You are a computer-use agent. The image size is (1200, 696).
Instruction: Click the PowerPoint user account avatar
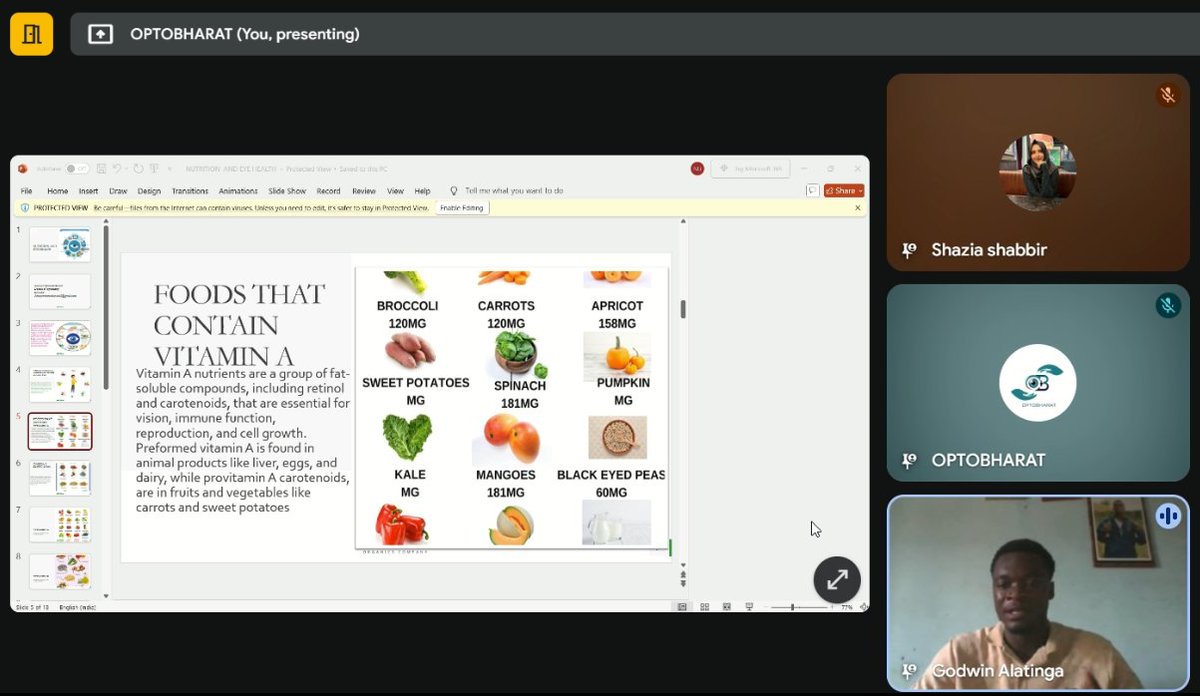697,169
